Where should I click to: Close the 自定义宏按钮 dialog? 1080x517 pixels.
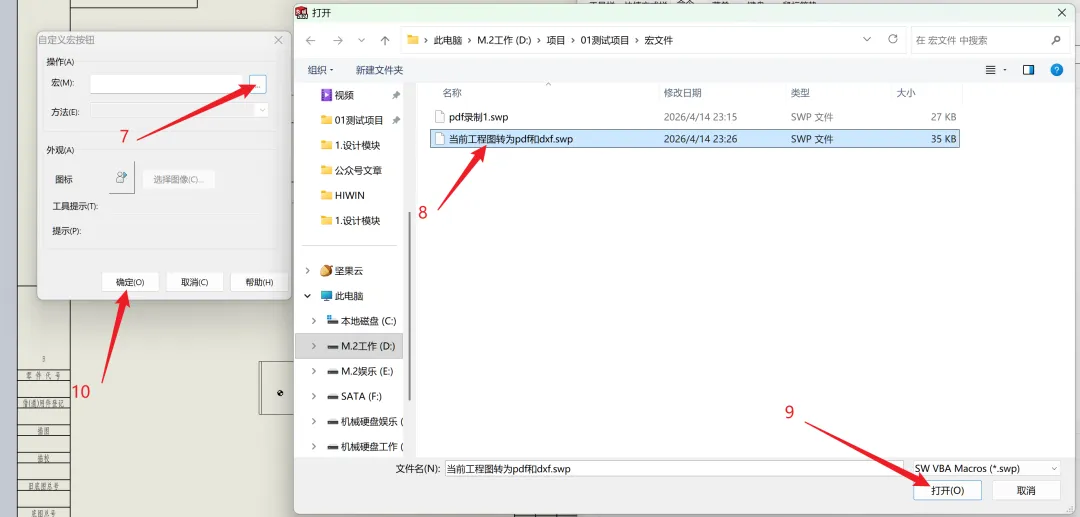pos(278,41)
